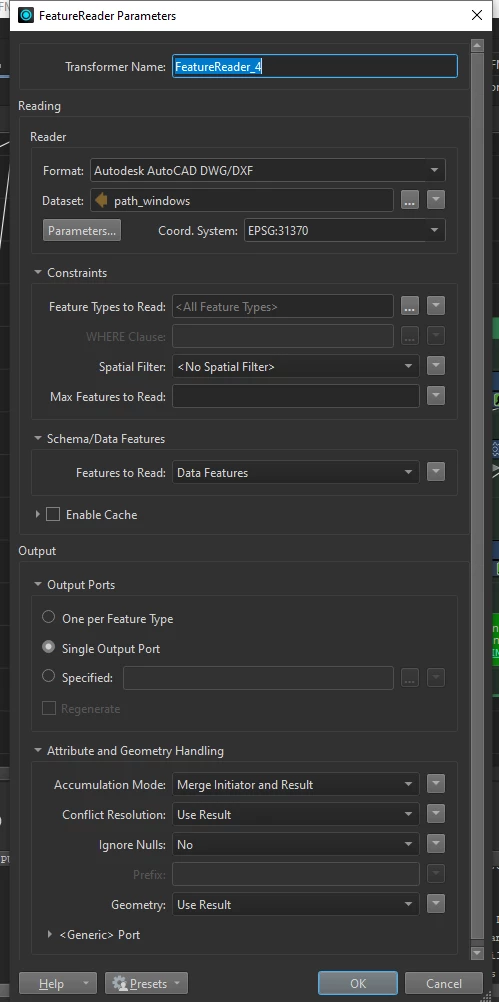Image resolution: width=499 pixels, height=1002 pixels.
Task: Click the path_windows attribute arrow icon
Action: click(101, 201)
